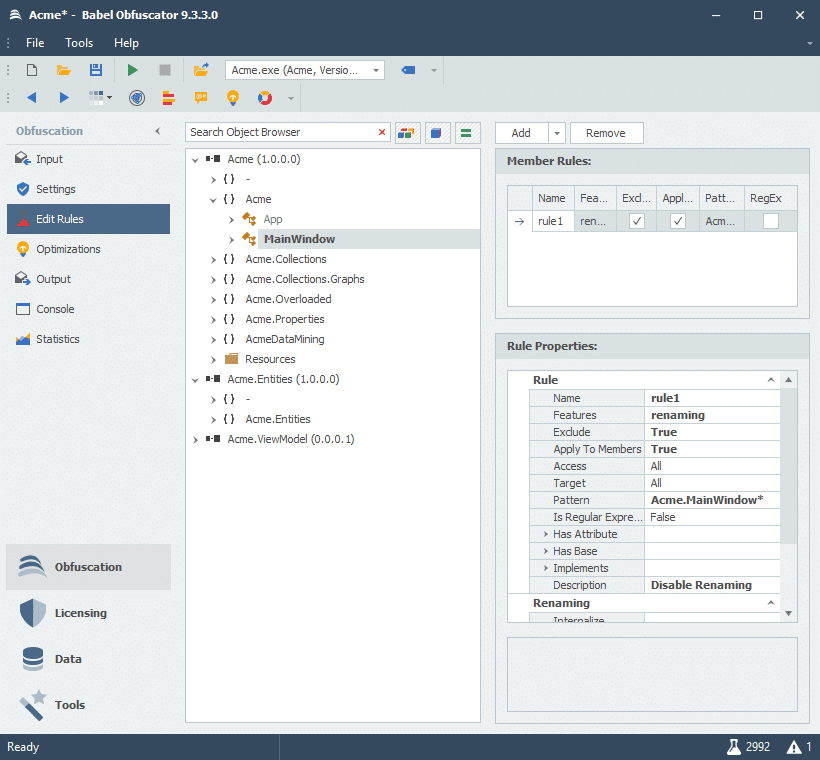The height and width of the screenshot is (760, 820).
Task: Click the Remove button
Action: (x=606, y=133)
